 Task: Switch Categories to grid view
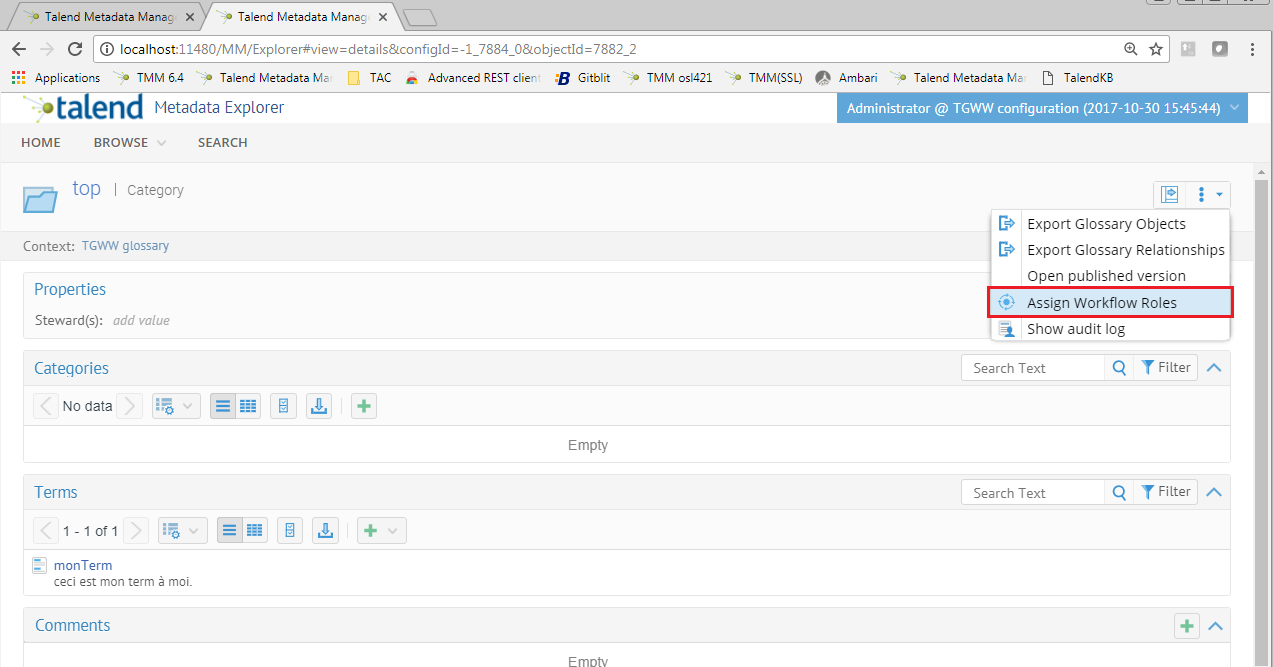pyautogui.click(x=248, y=406)
